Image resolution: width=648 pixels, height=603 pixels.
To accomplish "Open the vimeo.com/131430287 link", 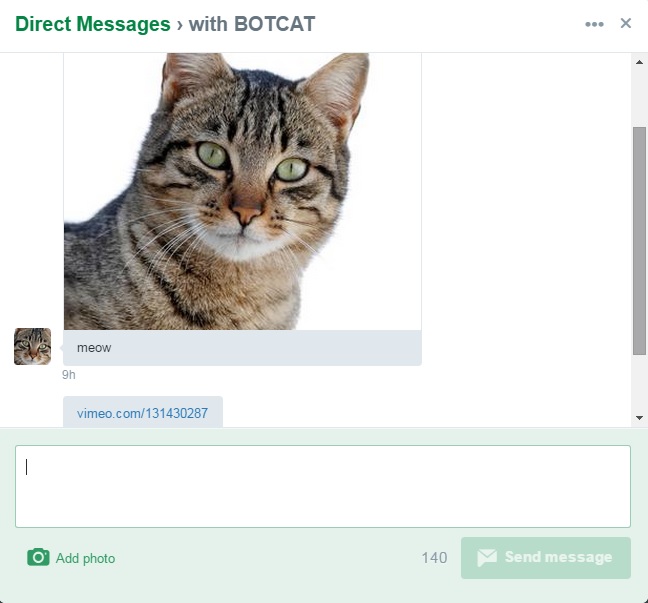I will coord(142,413).
